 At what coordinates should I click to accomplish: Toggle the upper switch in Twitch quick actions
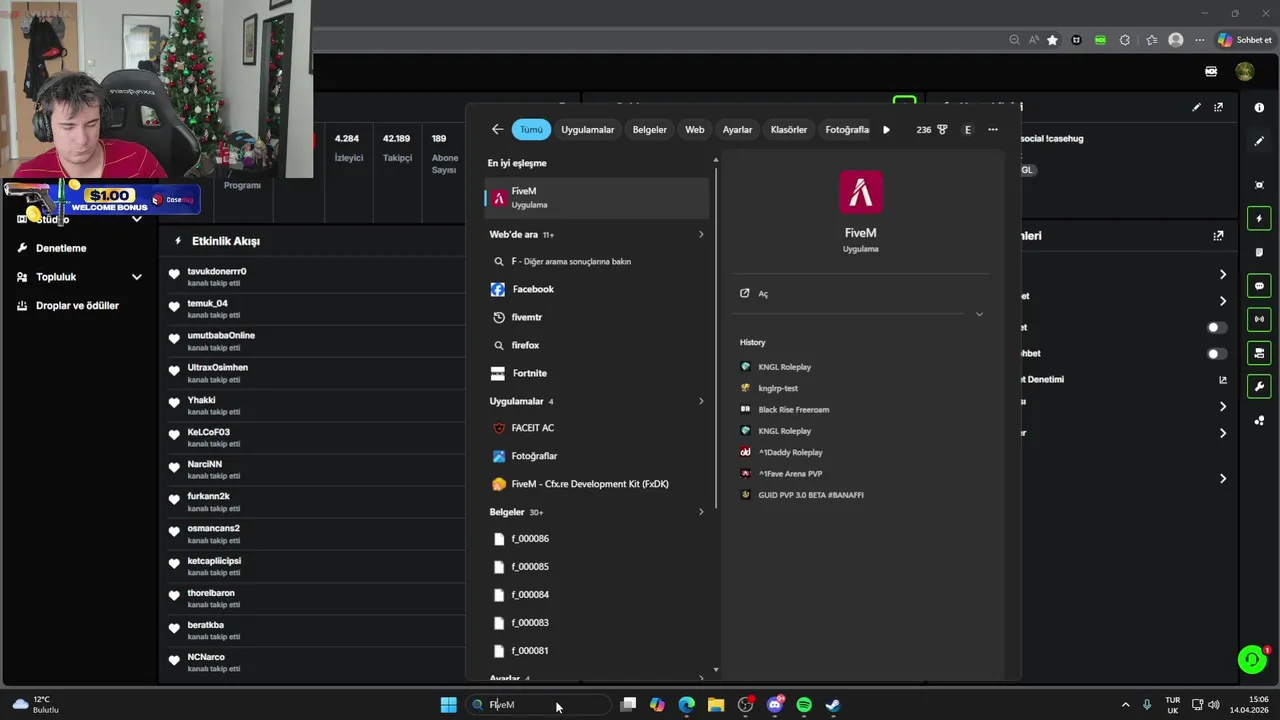1216,327
